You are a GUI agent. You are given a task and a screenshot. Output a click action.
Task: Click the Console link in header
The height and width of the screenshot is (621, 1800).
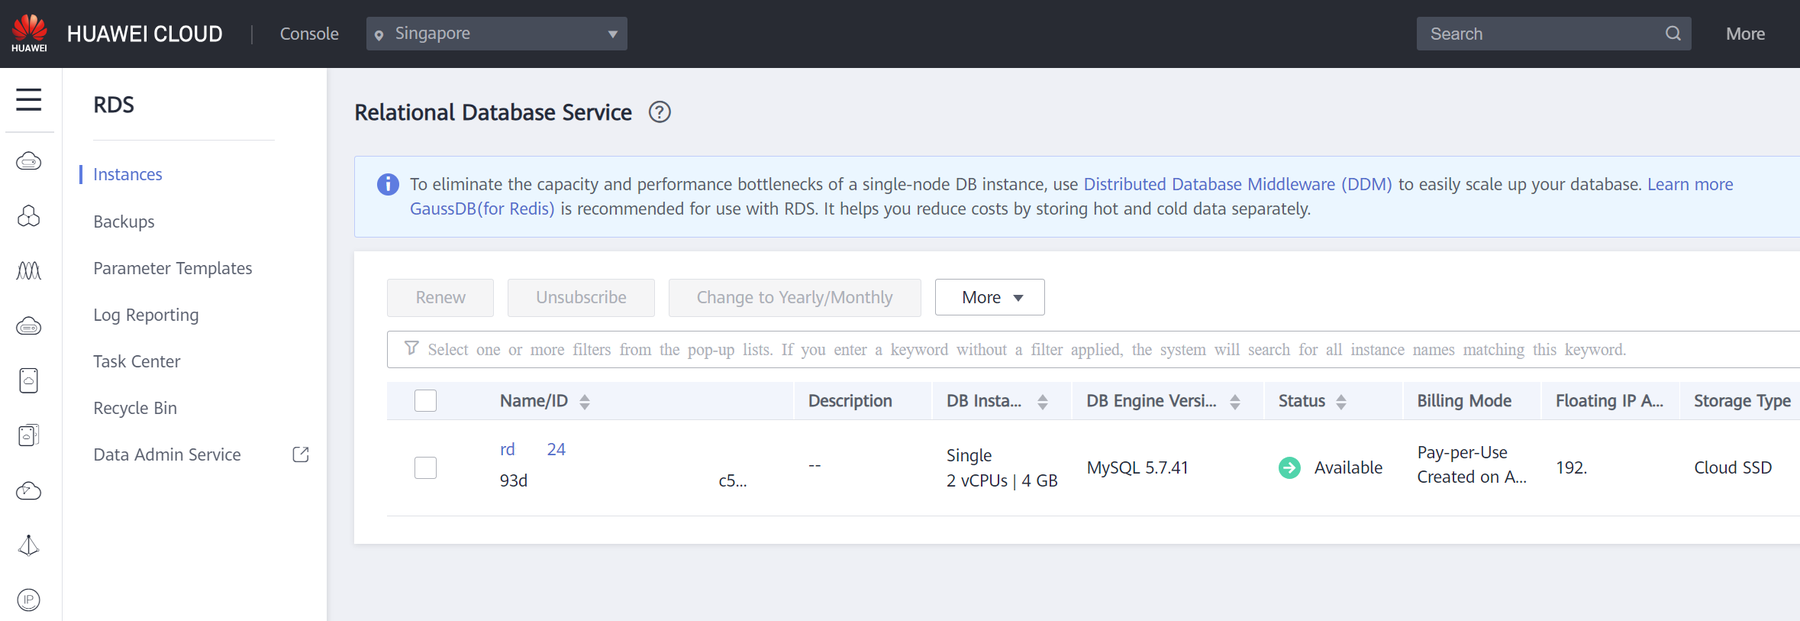[309, 34]
